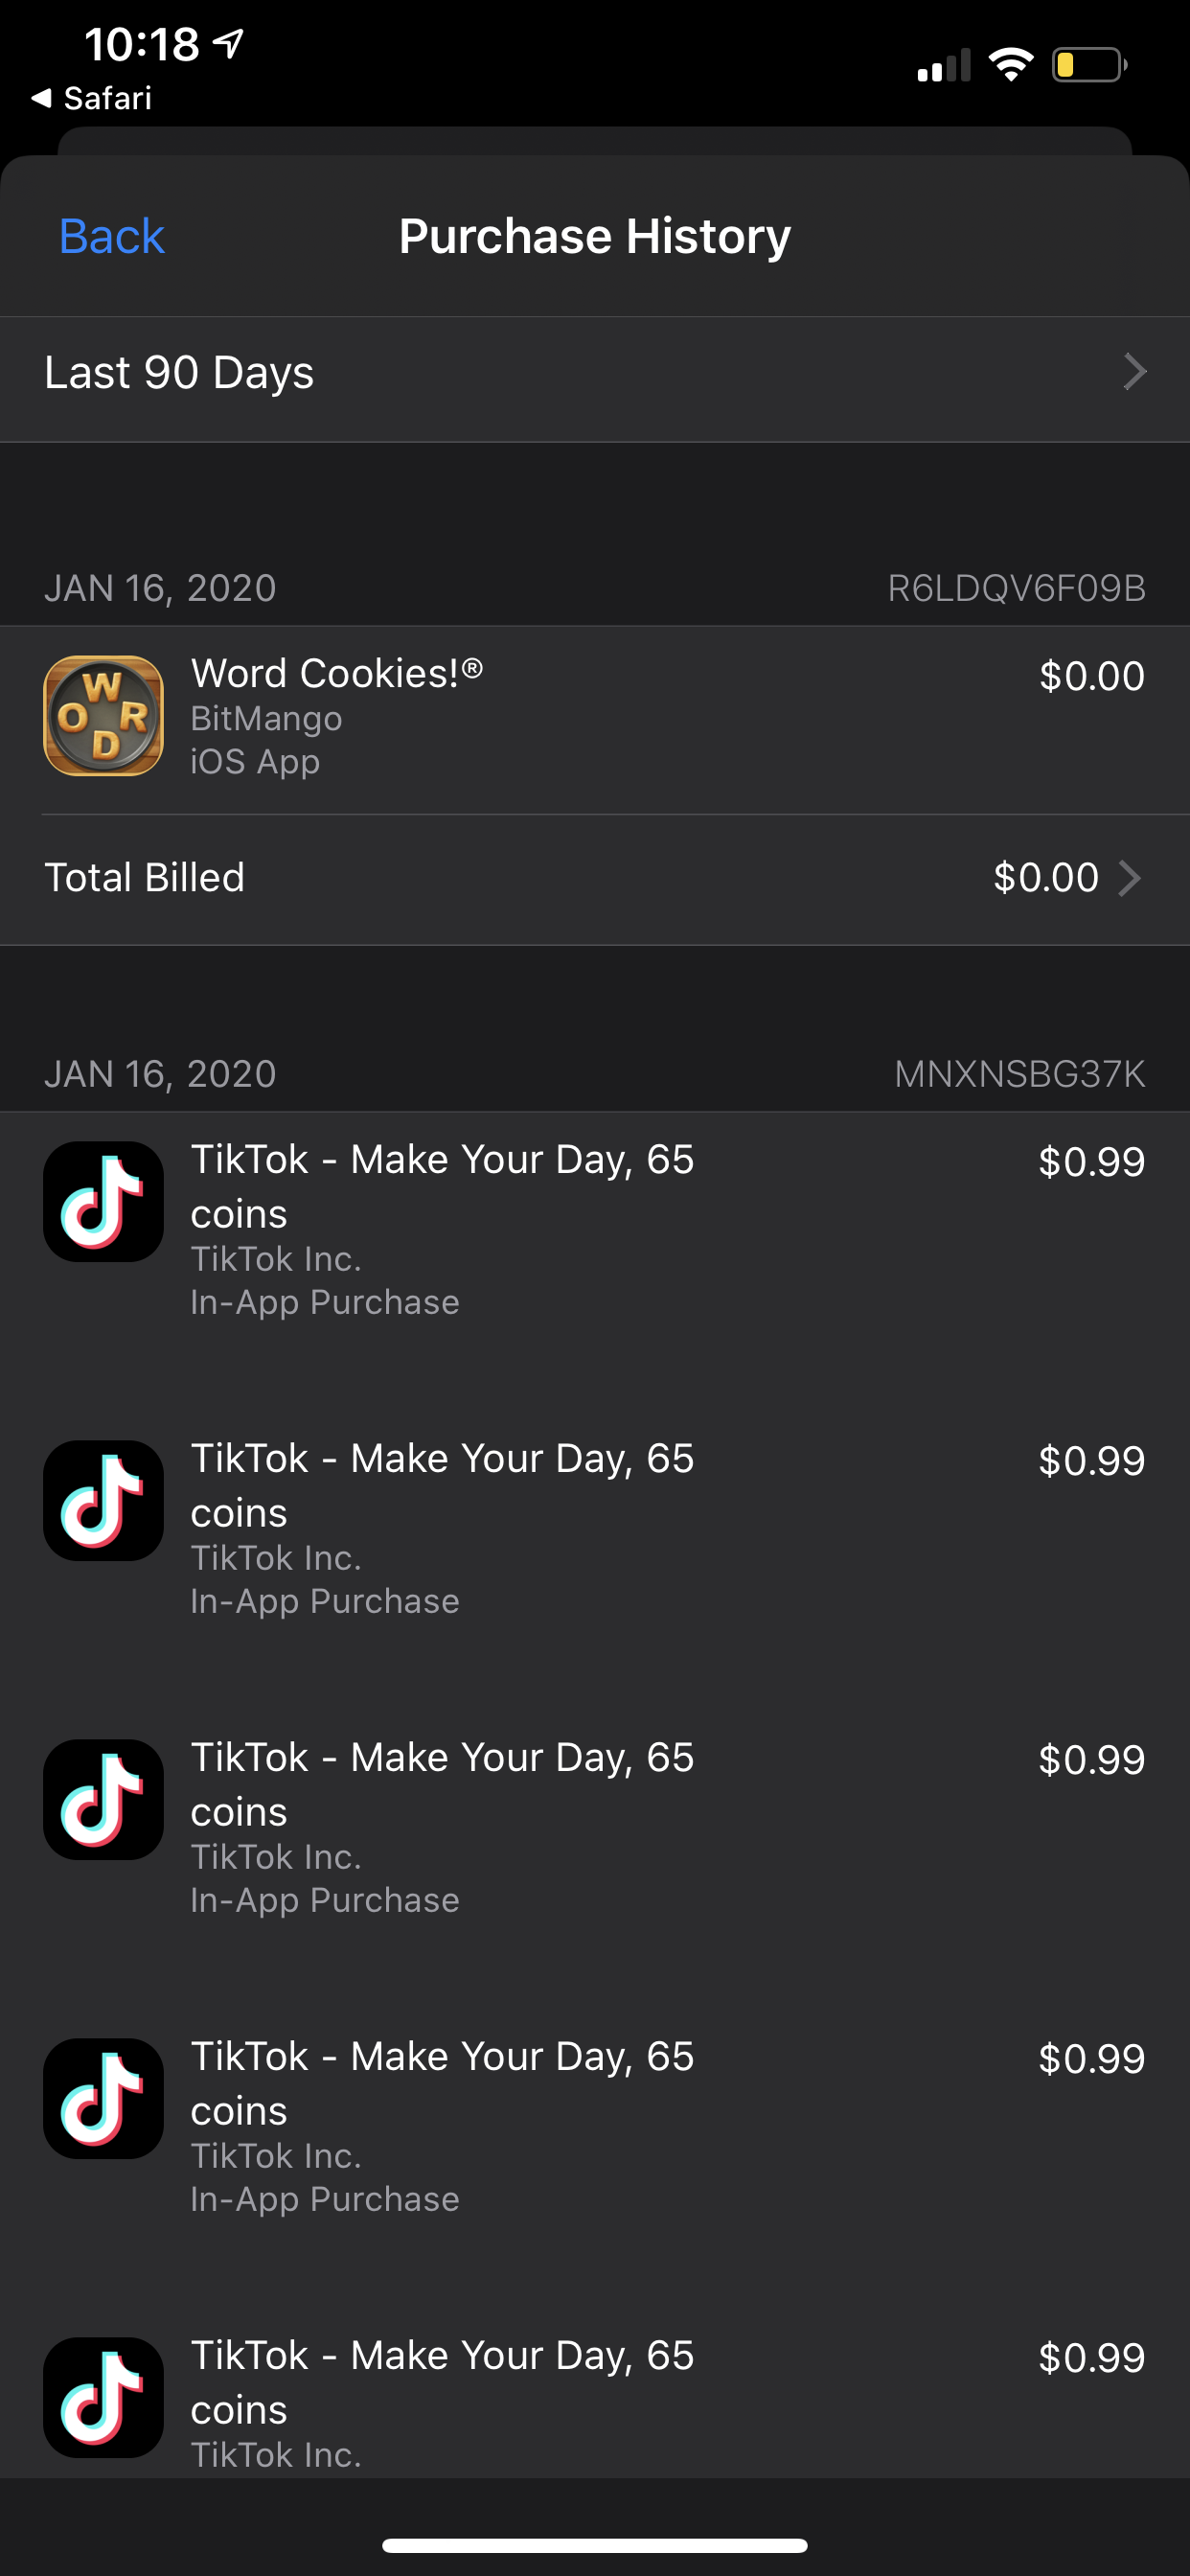Tap order ID MNXNSBG37K
Image resolution: width=1190 pixels, height=2576 pixels.
1019,1074
